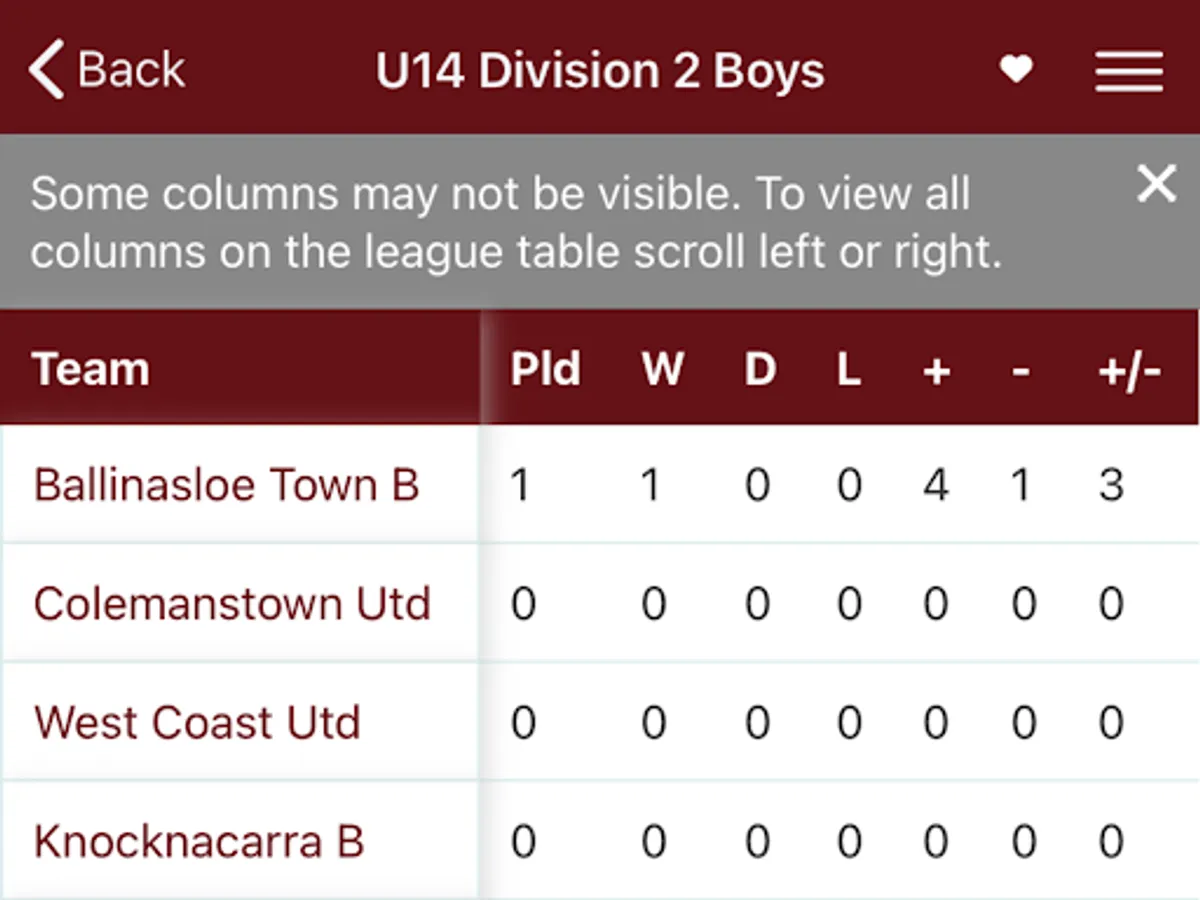1200x900 pixels.
Task: Tap the U14 Division 2 Boys title
Action: tap(600, 71)
